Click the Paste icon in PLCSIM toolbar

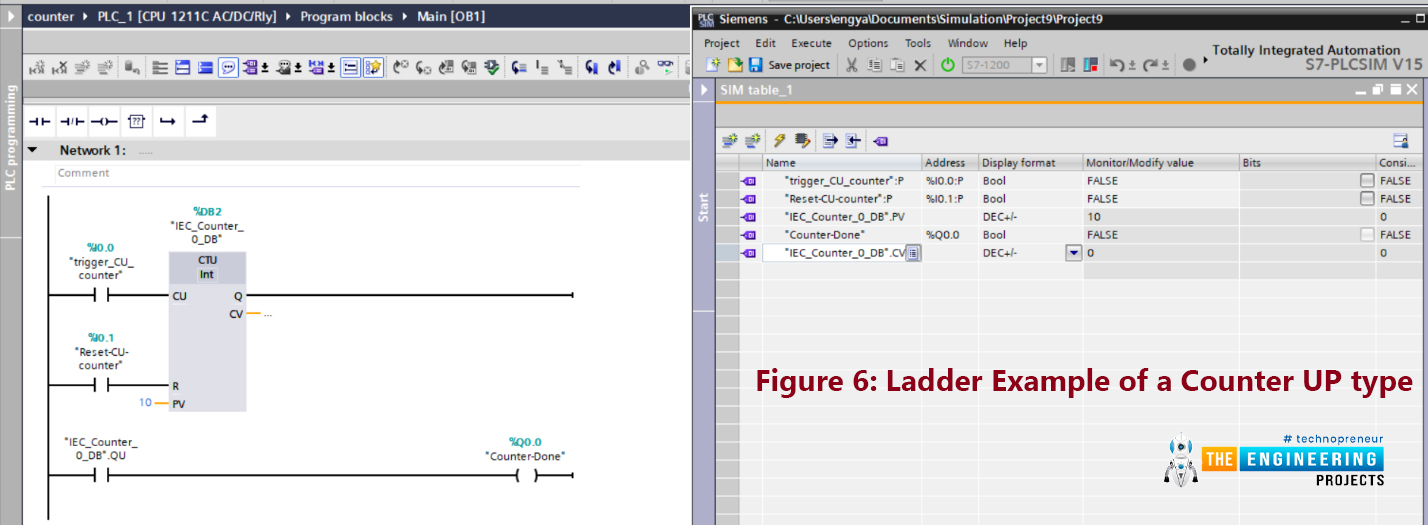[x=897, y=65]
